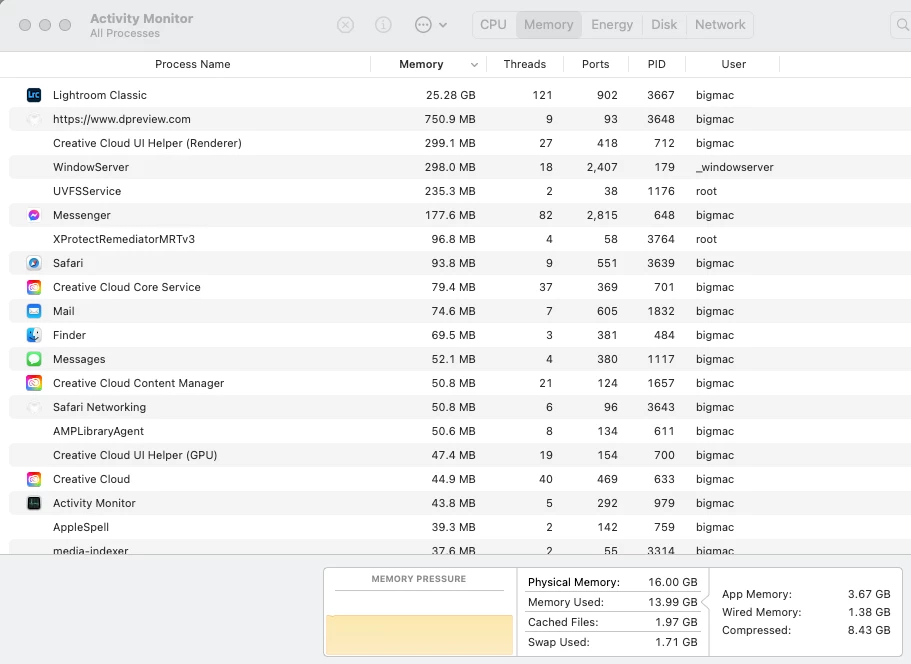The image size is (911, 664).
Task: Select the UVFSService process row
Action: tap(459, 191)
